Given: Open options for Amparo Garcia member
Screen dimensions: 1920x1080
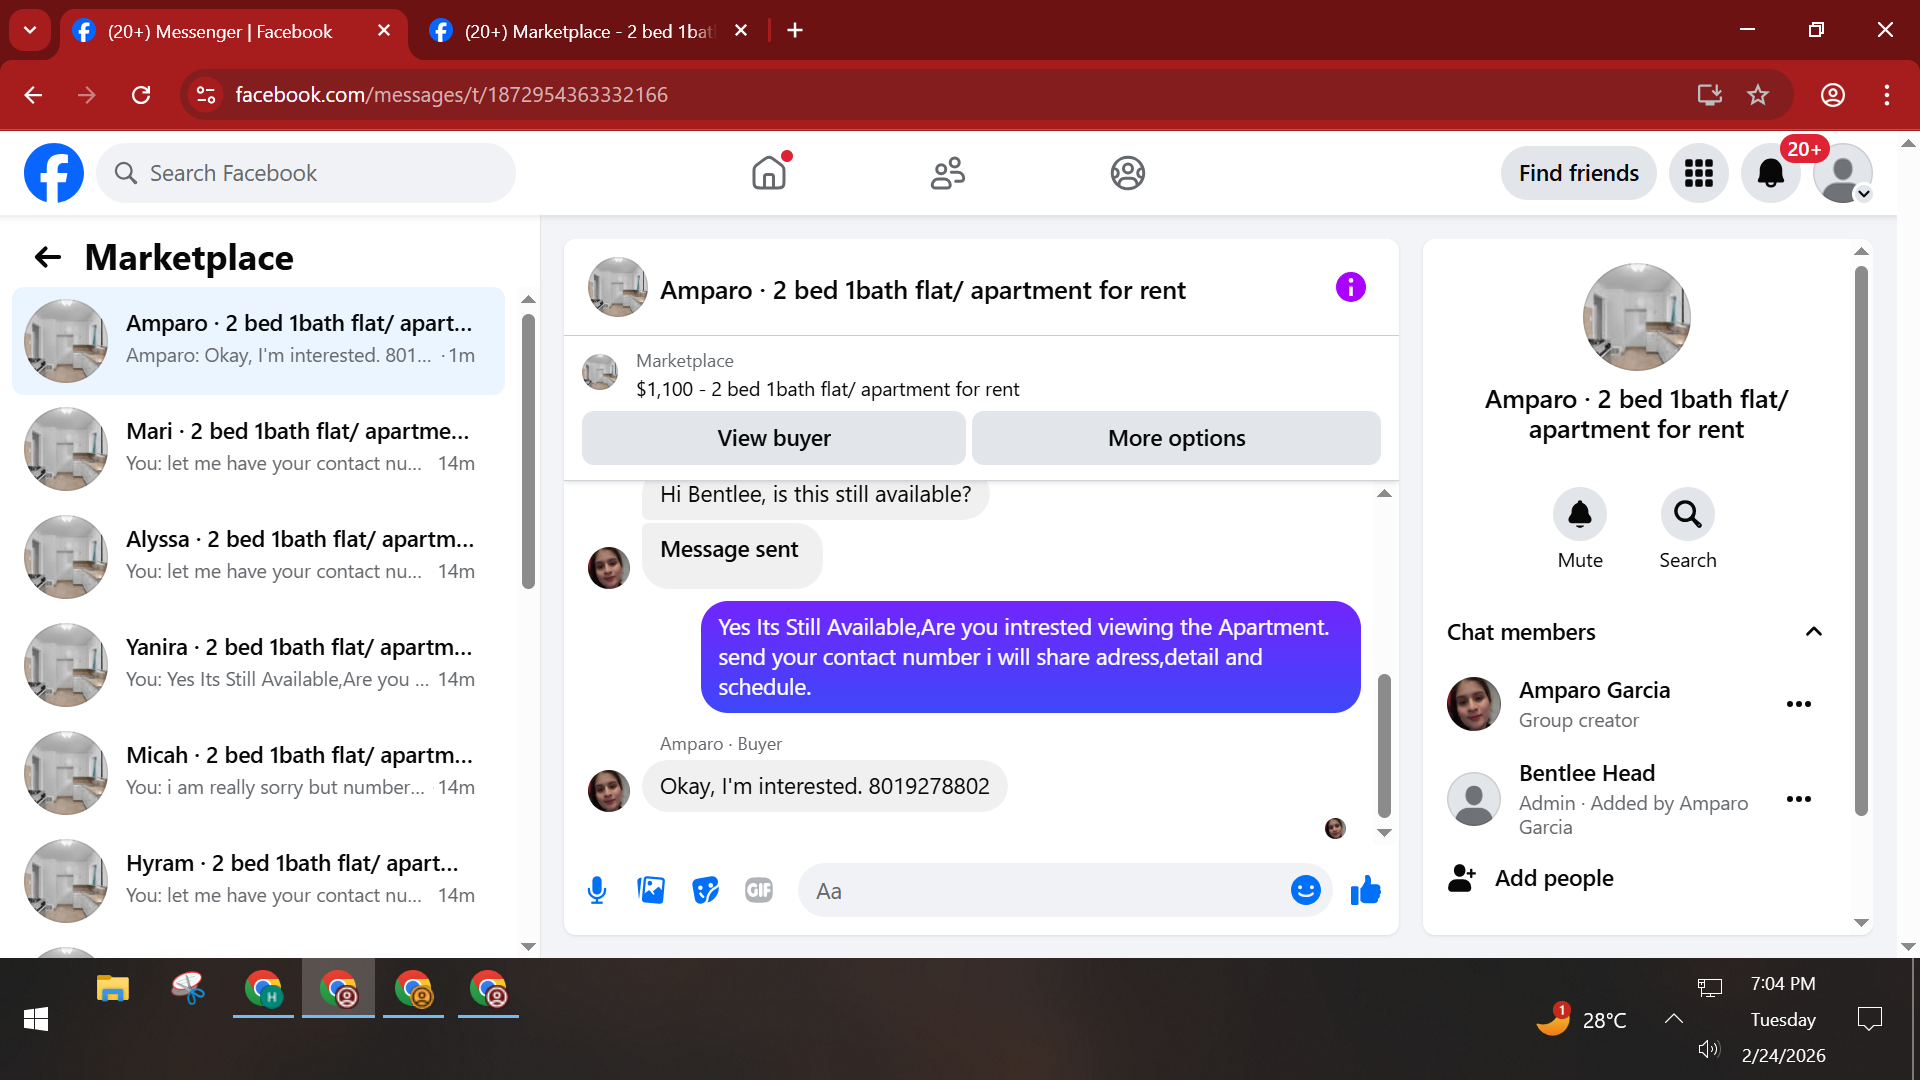Looking at the screenshot, I should 1798,704.
